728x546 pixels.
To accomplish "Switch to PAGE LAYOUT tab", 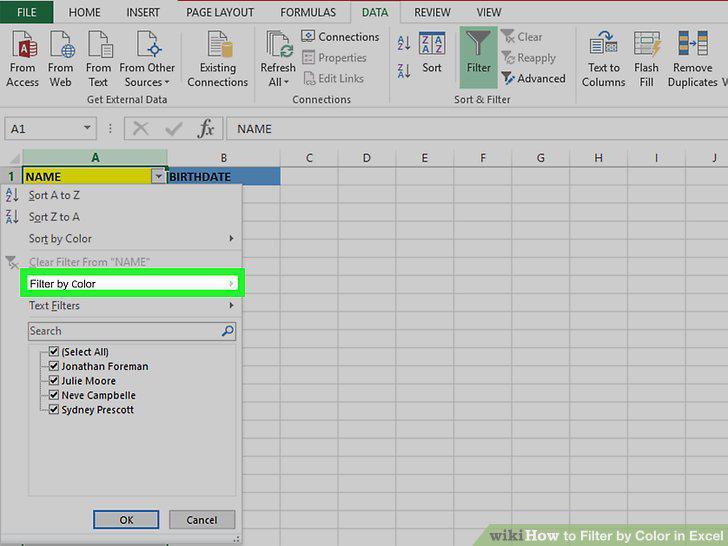I will point(220,13).
